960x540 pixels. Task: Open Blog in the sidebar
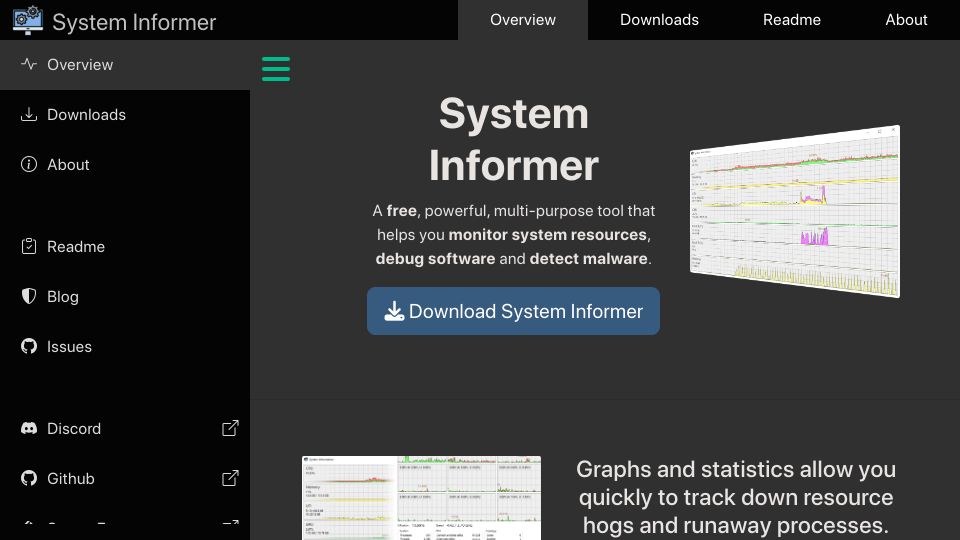[x=125, y=297]
